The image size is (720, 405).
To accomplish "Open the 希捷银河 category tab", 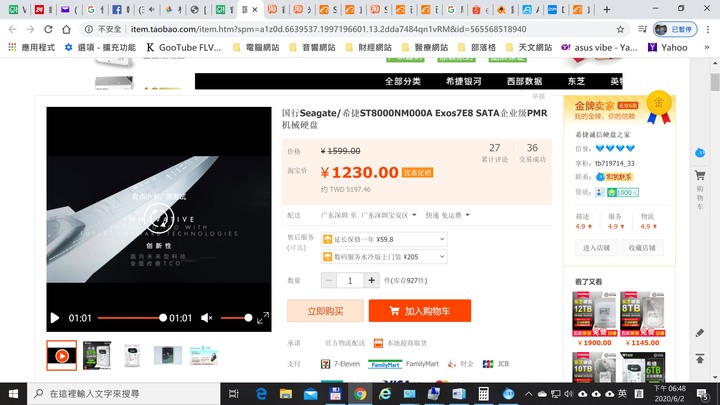I will point(463,81).
